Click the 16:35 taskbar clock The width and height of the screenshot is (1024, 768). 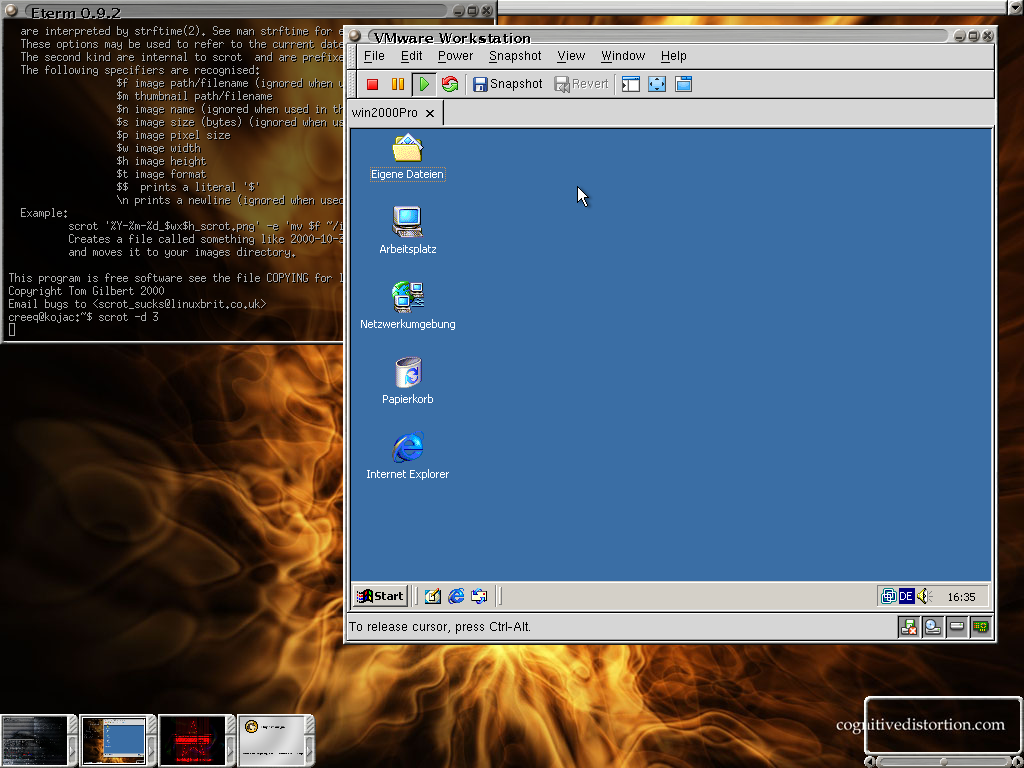pyautogui.click(x=961, y=597)
